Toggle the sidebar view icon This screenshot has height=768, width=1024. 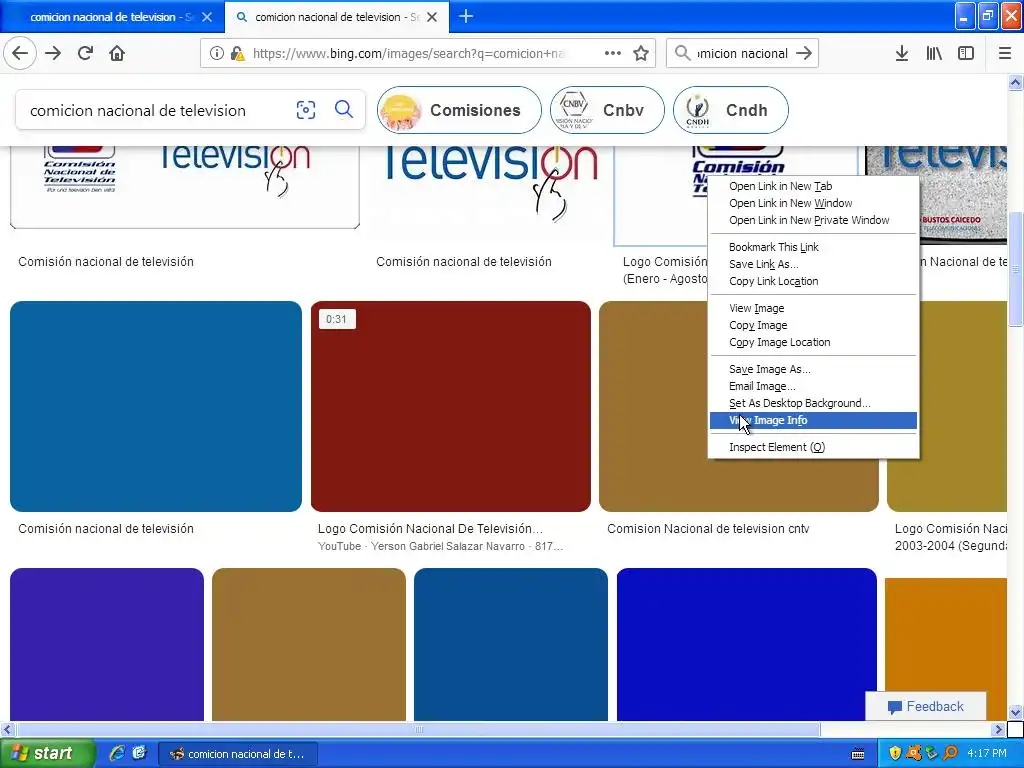(x=966, y=54)
